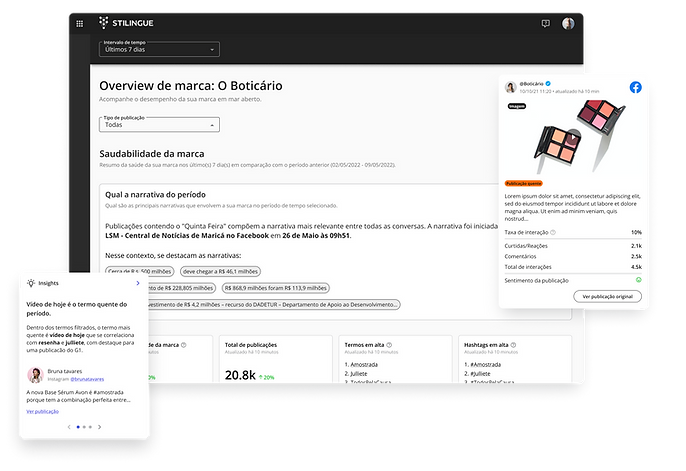Click 'Curtidas/Reações' row on post card
686x471 pixels.
pyautogui.click(x=573, y=246)
